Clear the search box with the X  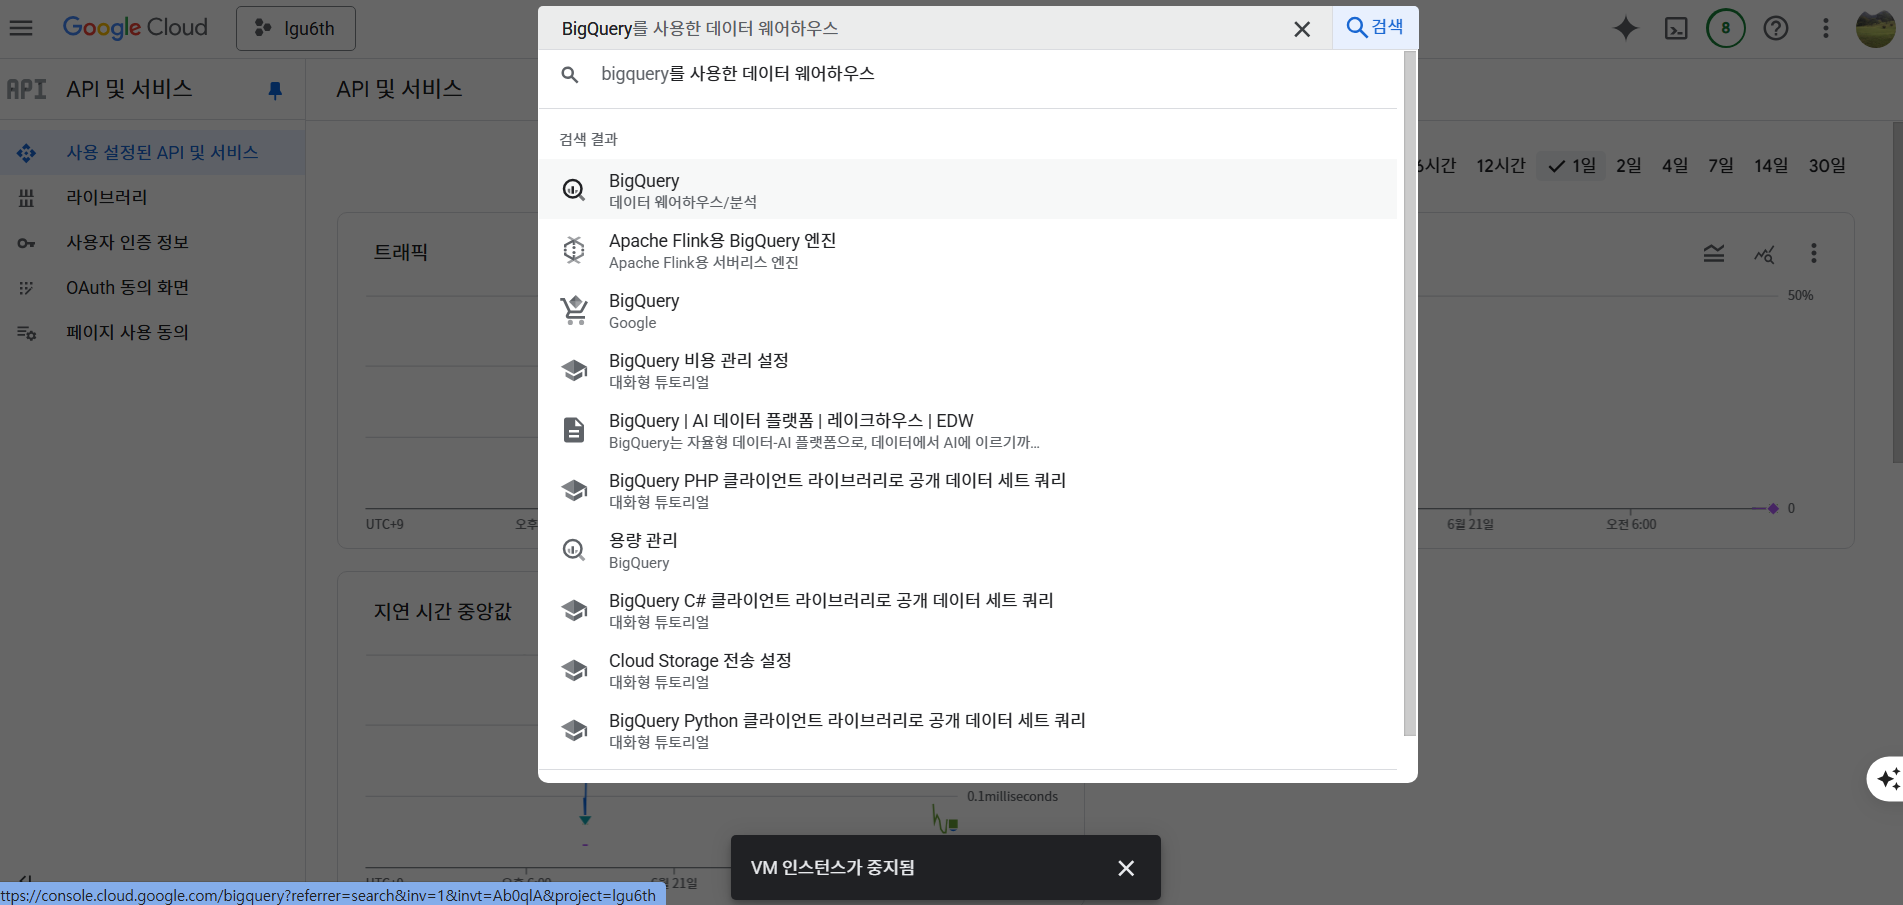click(1302, 29)
